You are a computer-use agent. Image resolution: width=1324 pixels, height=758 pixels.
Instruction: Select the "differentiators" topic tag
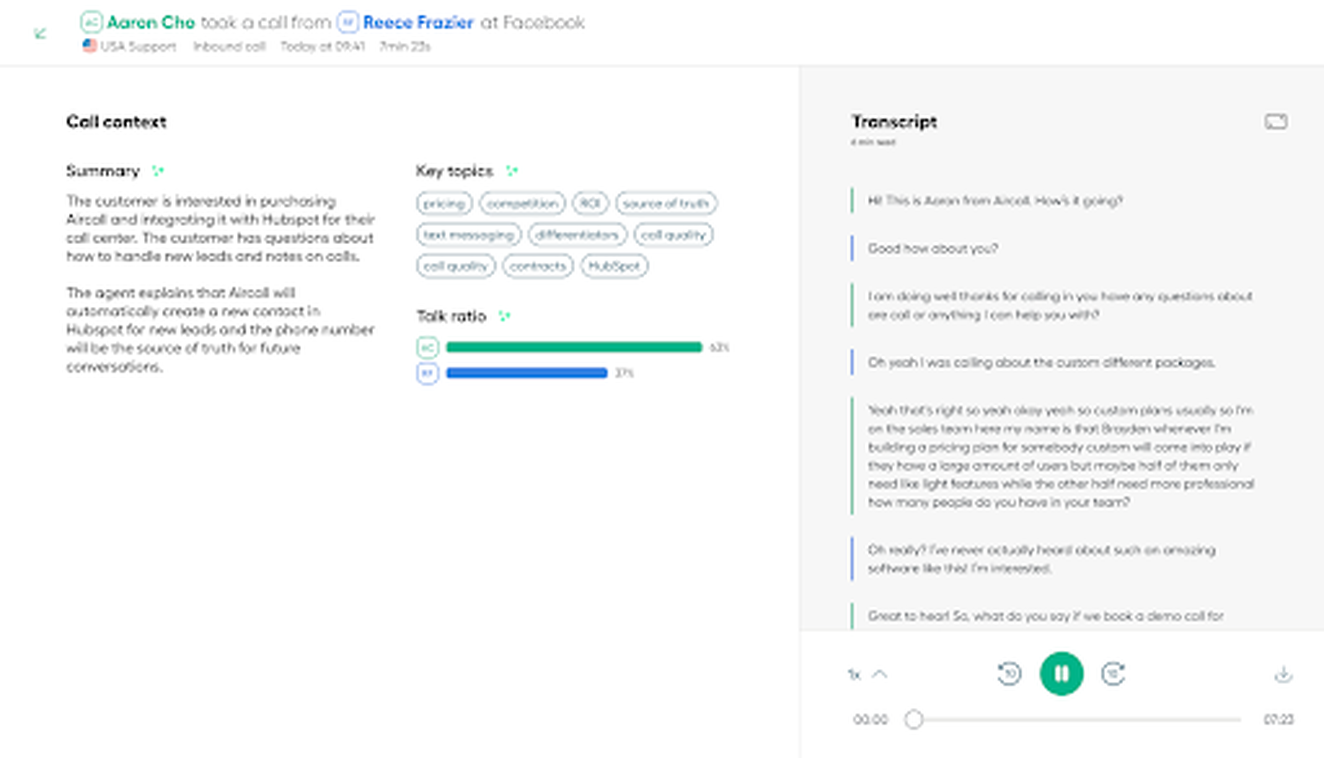pos(578,235)
